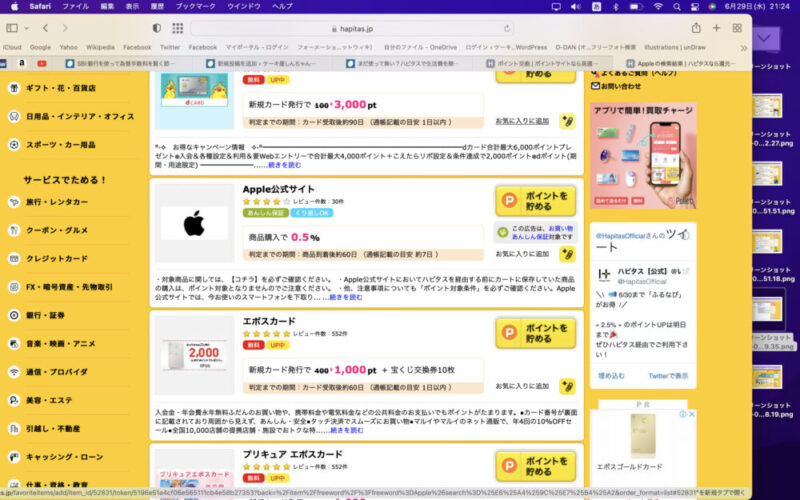Click the クレジットカード category icon
This screenshot has width=800, height=500.
(x=14, y=259)
